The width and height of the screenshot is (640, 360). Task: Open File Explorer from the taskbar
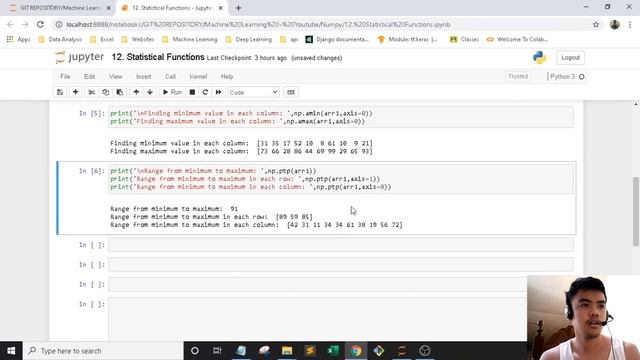point(287,351)
